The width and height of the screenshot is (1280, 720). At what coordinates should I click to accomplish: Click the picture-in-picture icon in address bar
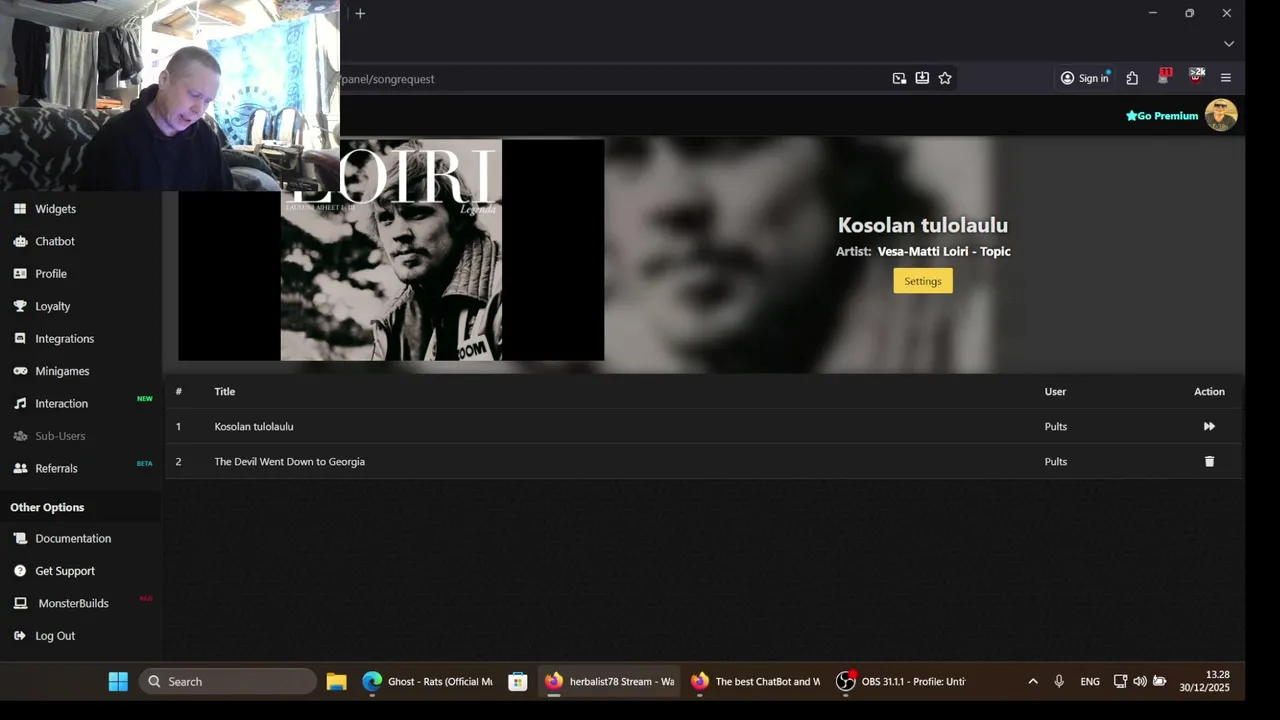click(x=899, y=78)
